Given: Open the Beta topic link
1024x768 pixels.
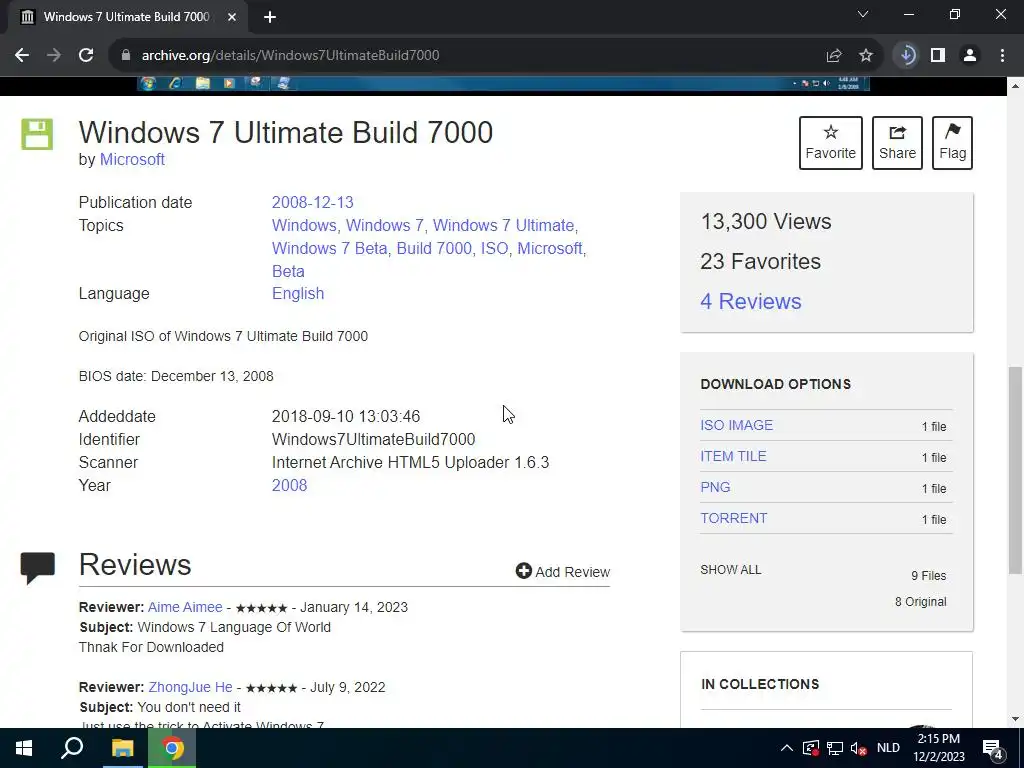Looking at the screenshot, I should click(288, 271).
